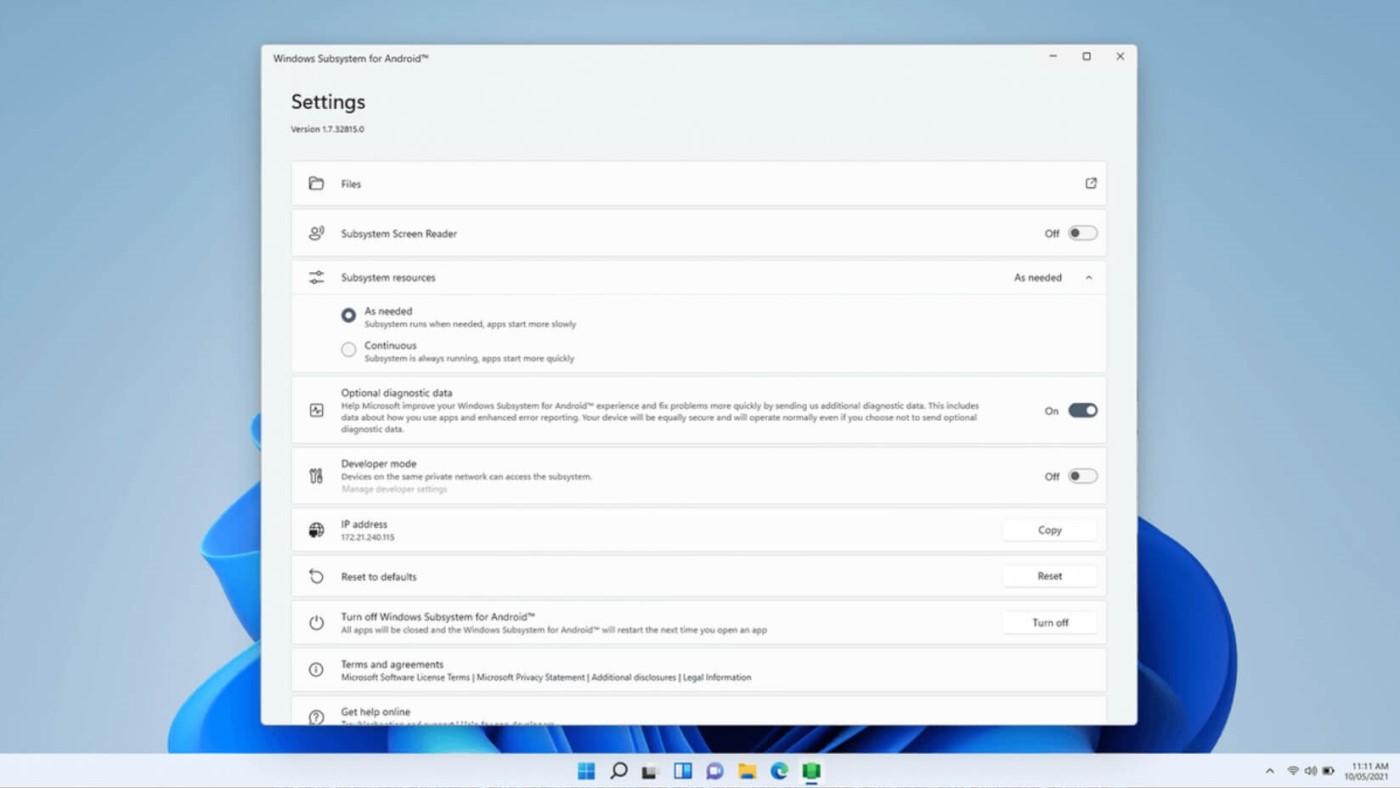The image size is (1400, 788).
Task: Click the Subsystem Screen Reader accessibility icon
Action: pos(316,232)
